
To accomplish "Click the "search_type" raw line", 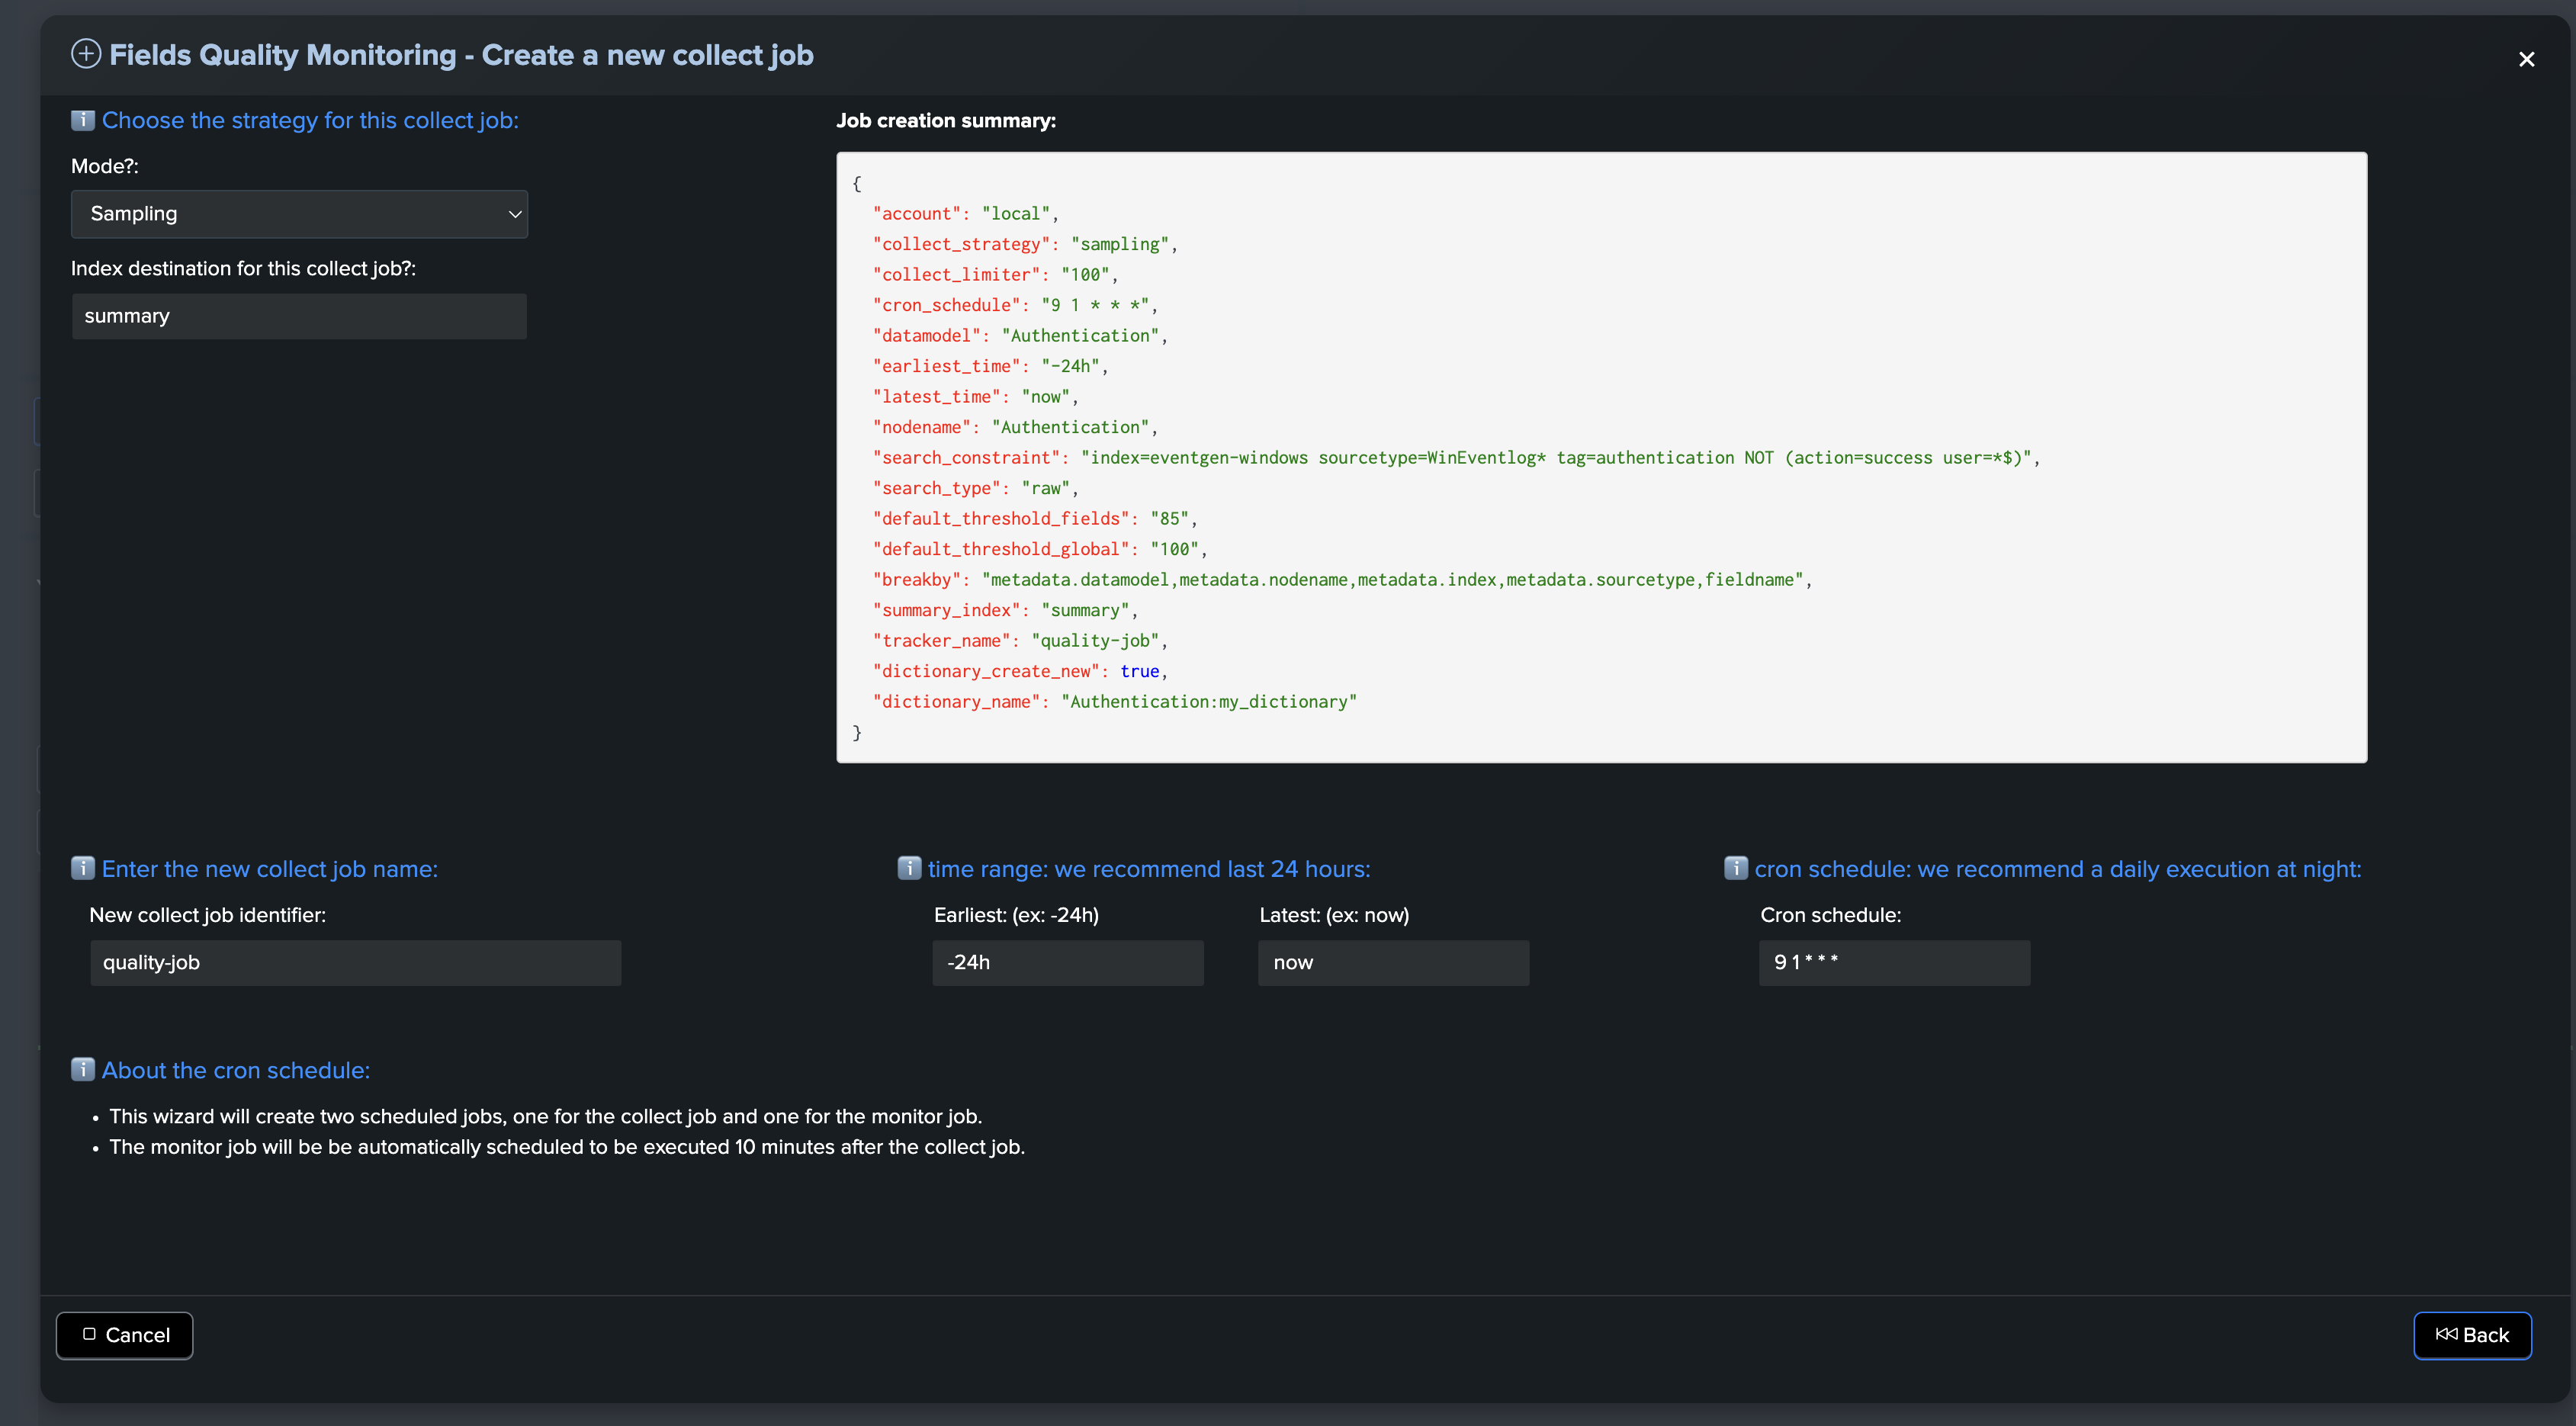I will coord(975,488).
